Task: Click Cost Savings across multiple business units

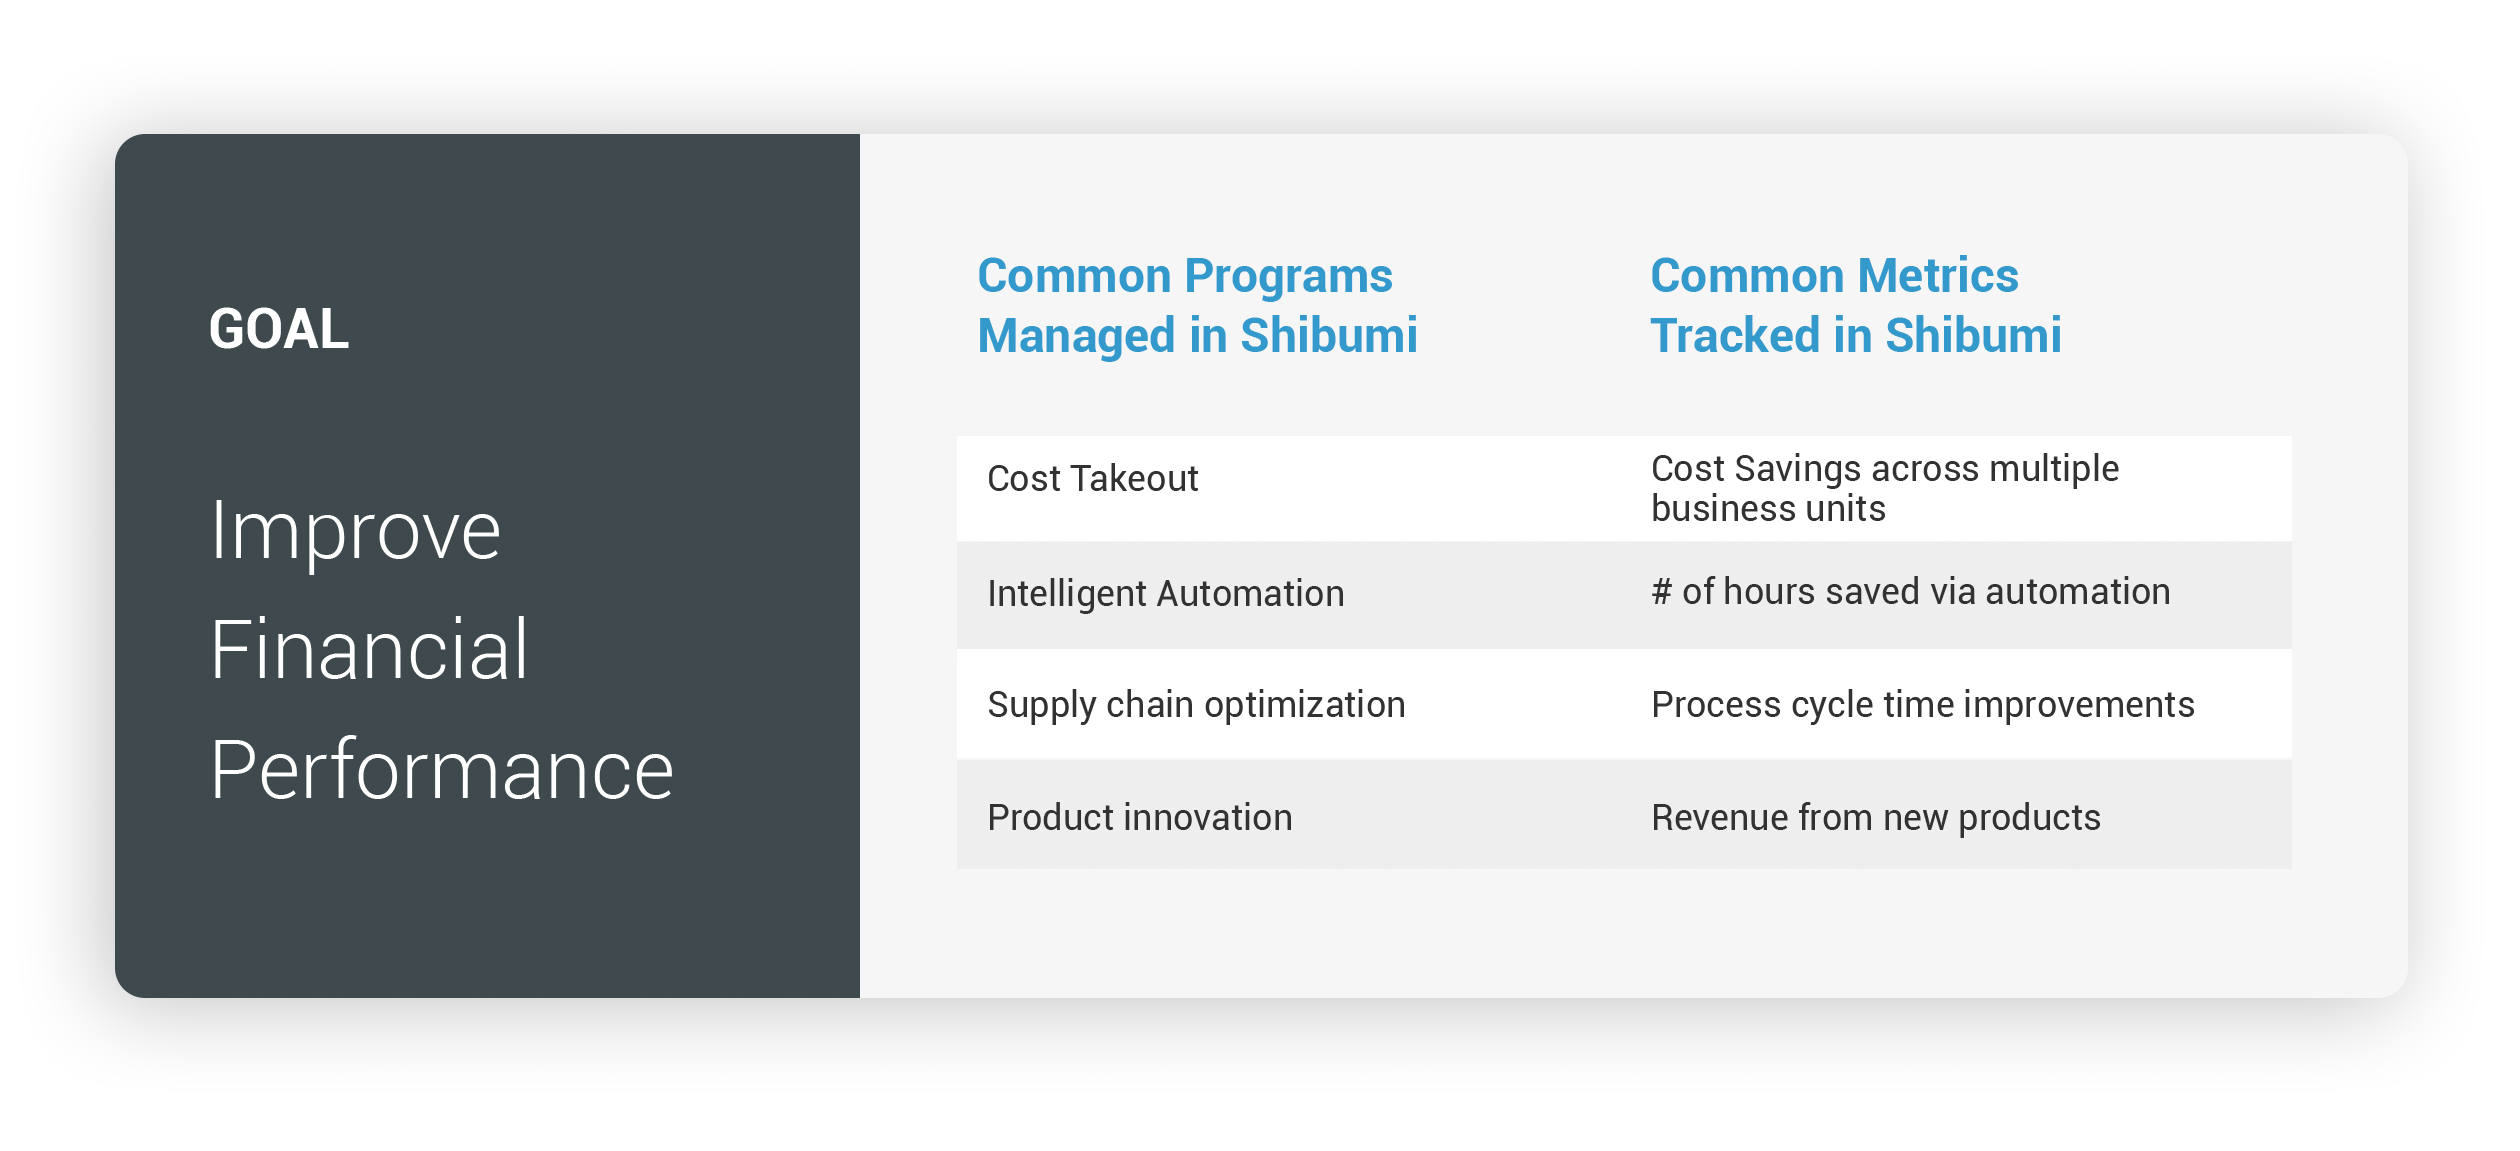Action: coord(1885,489)
